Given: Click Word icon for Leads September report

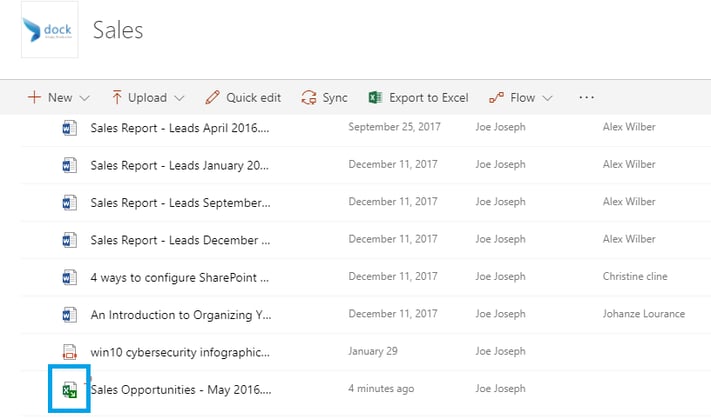Looking at the screenshot, I should pyautogui.click(x=69, y=202).
